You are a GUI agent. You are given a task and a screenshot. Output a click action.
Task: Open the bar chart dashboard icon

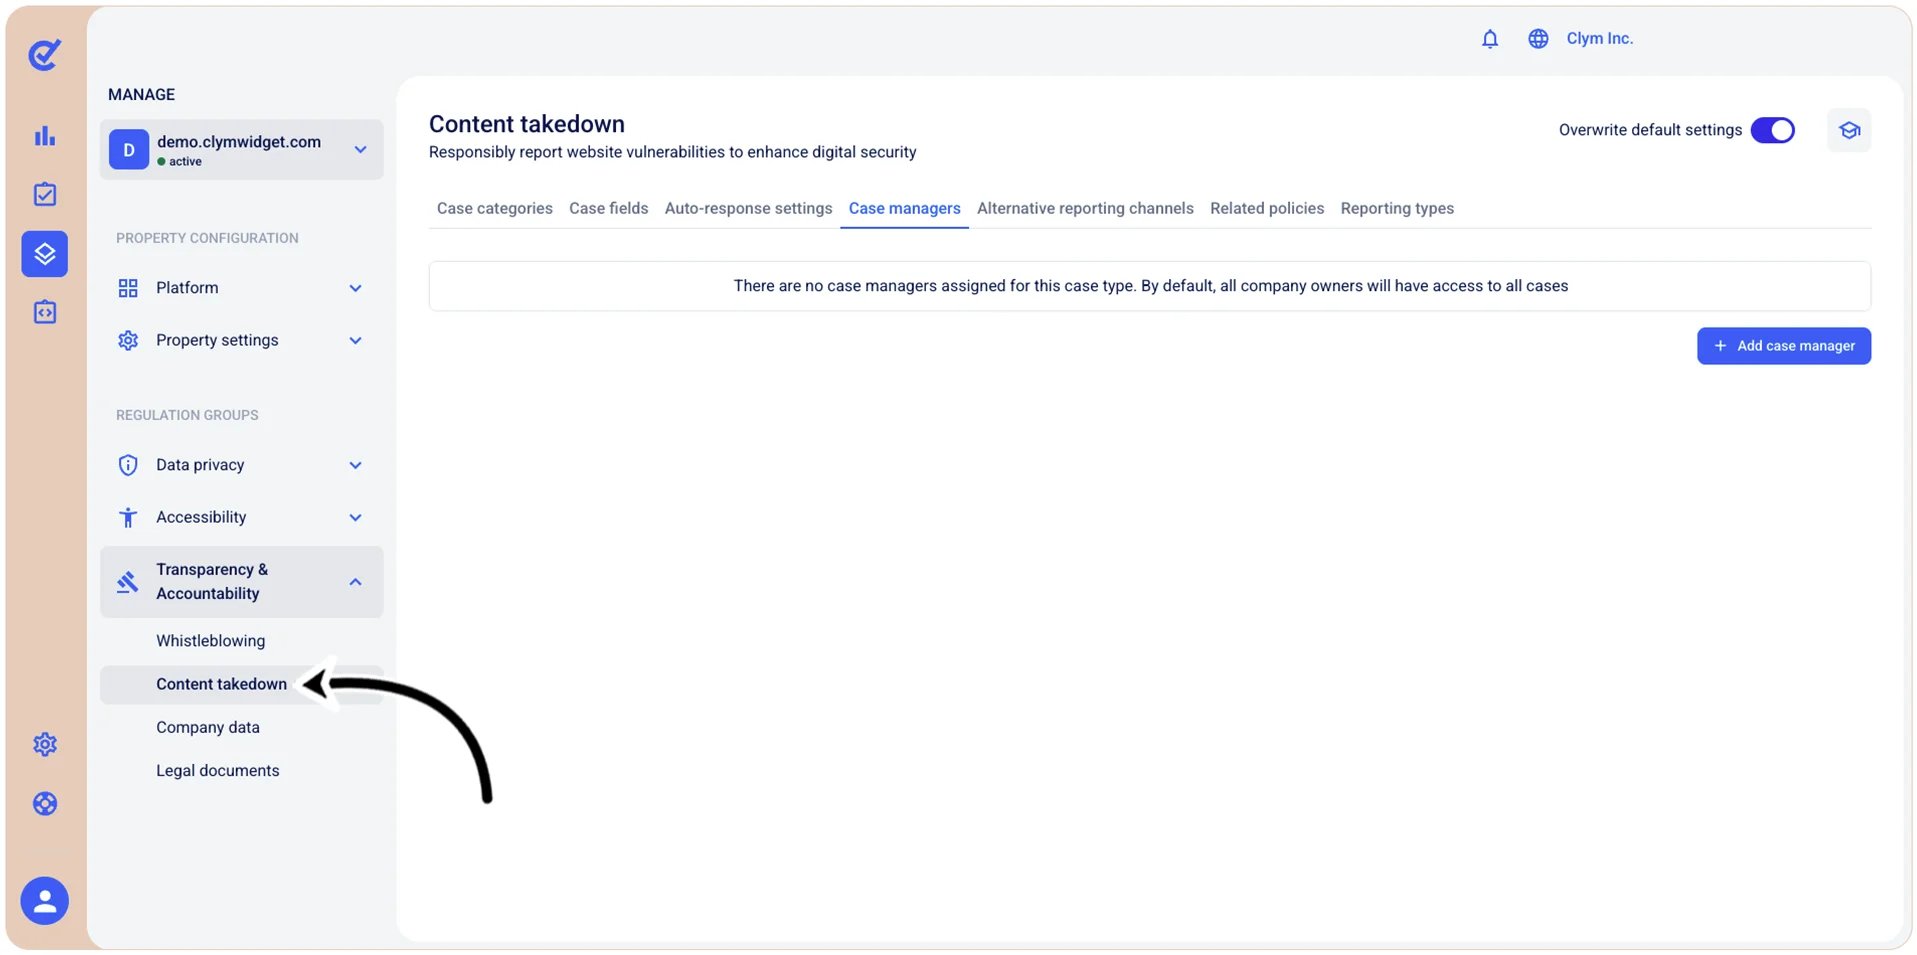pyautogui.click(x=45, y=136)
